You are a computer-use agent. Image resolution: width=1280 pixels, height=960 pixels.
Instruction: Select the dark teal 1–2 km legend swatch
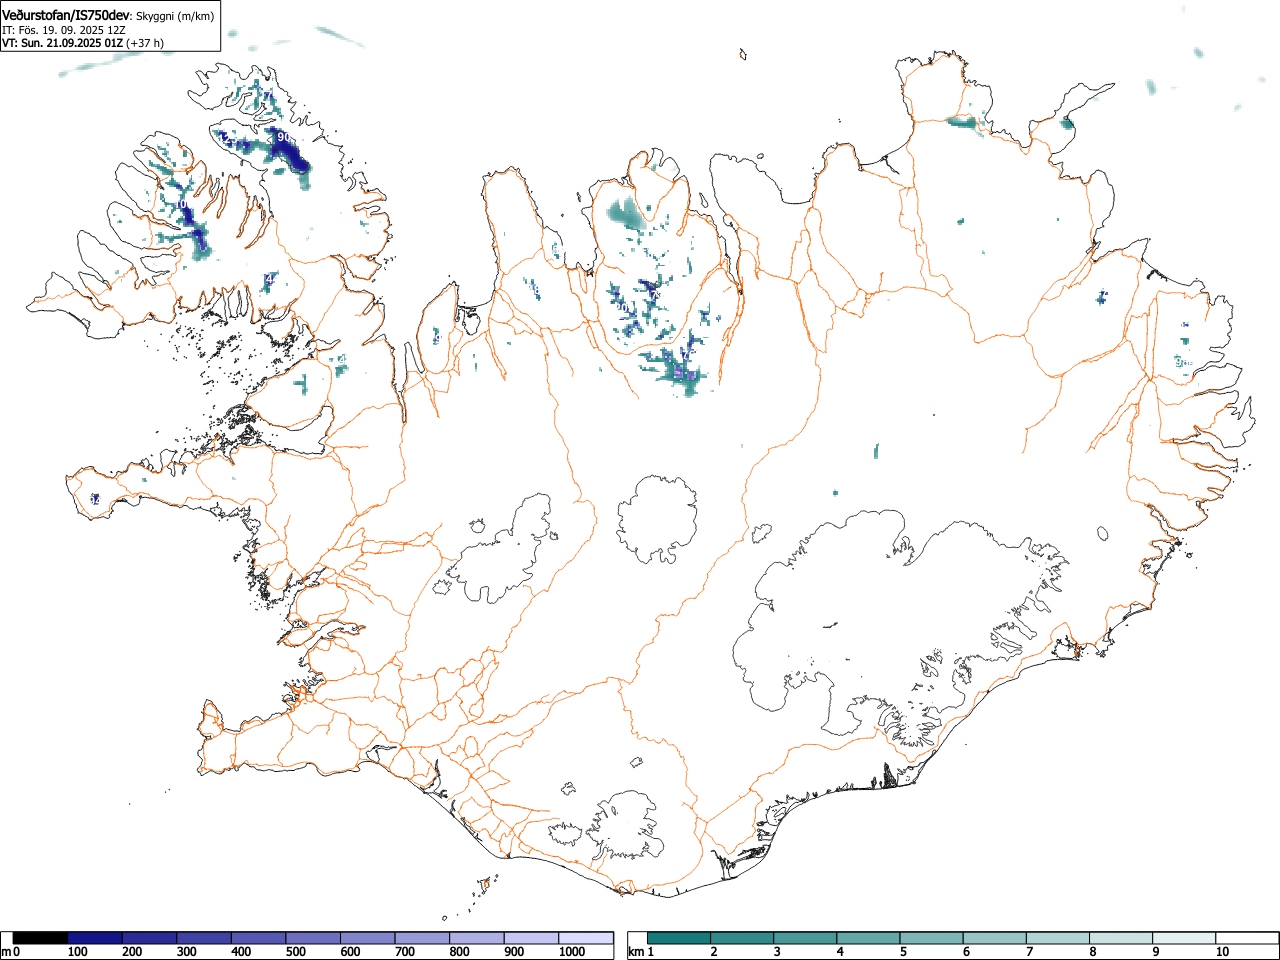tap(680, 938)
